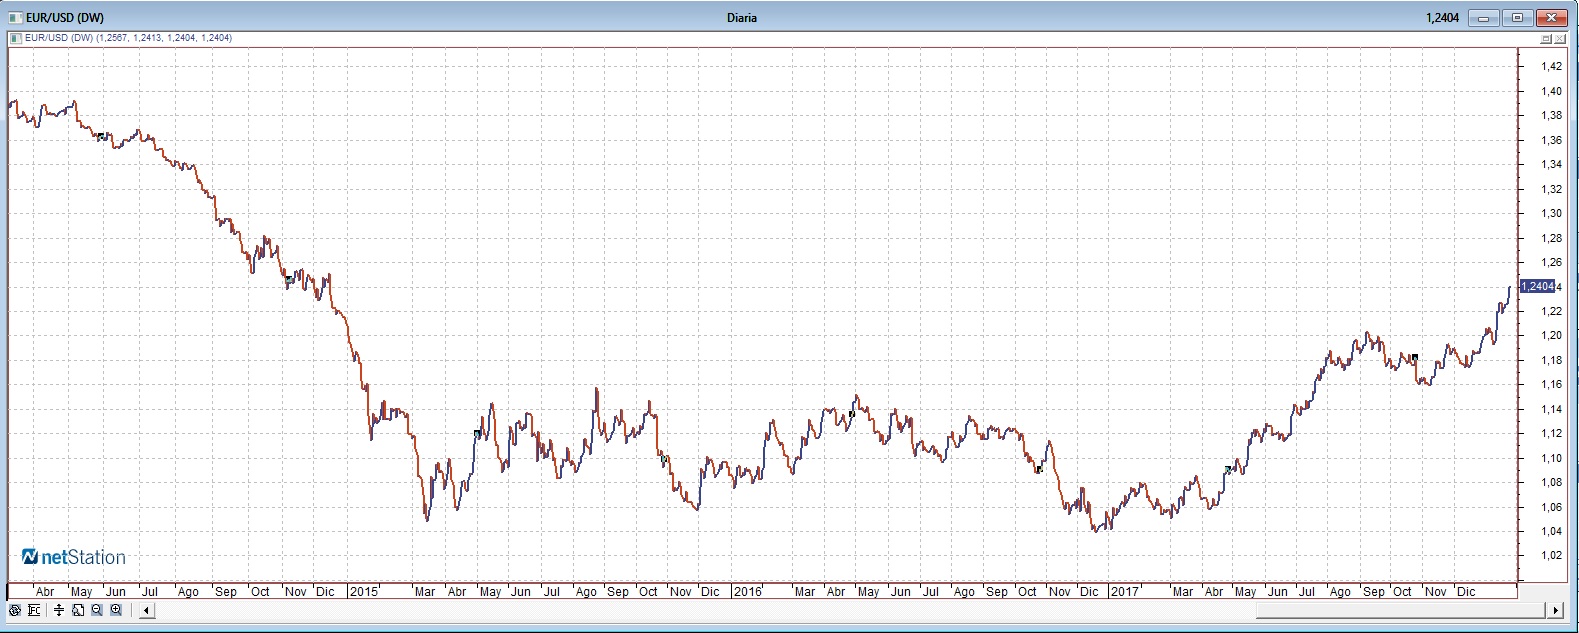Screen dimensions: 1579x633
Task: Close the inner chart pane
Action: (1561, 39)
